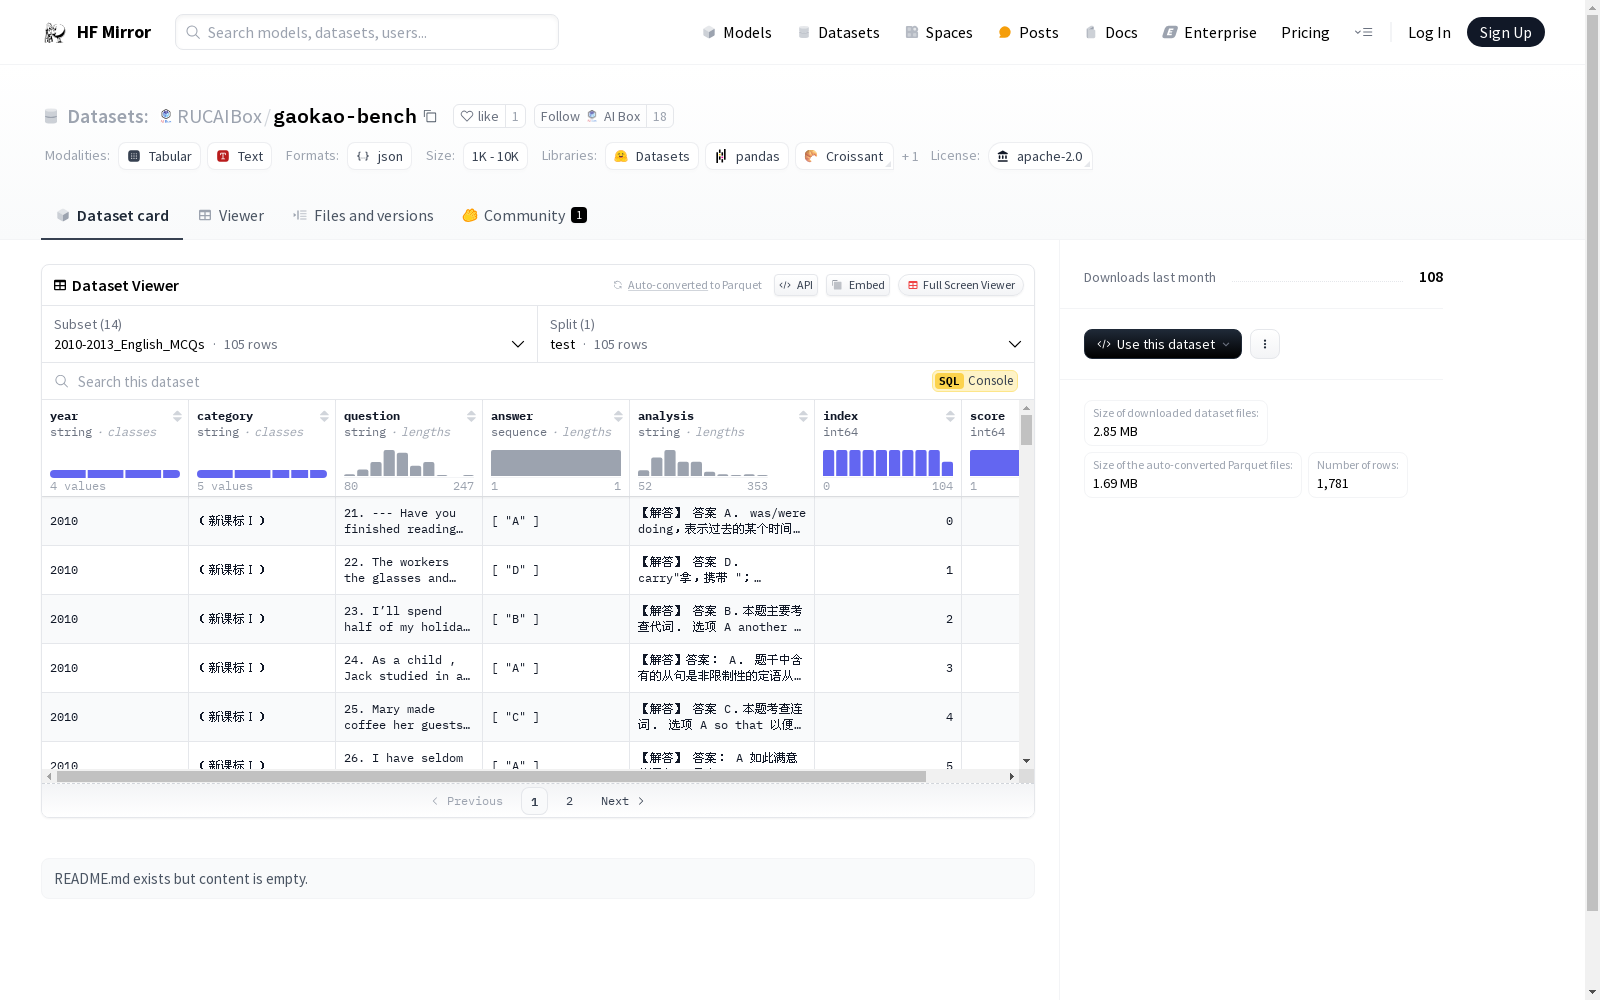This screenshot has height=1000, width=1600.
Task: Sort the question column
Action: (x=471, y=416)
